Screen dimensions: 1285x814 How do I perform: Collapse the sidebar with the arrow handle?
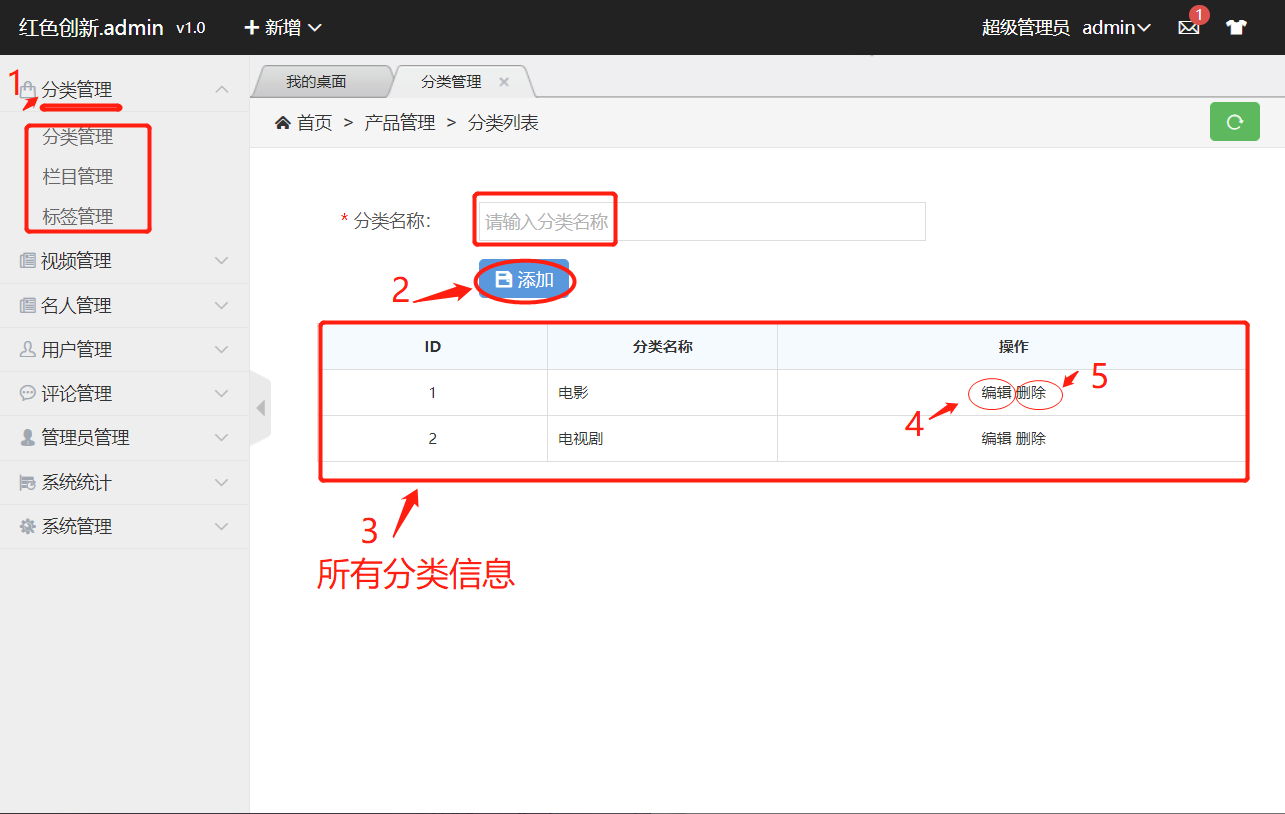pos(260,407)
